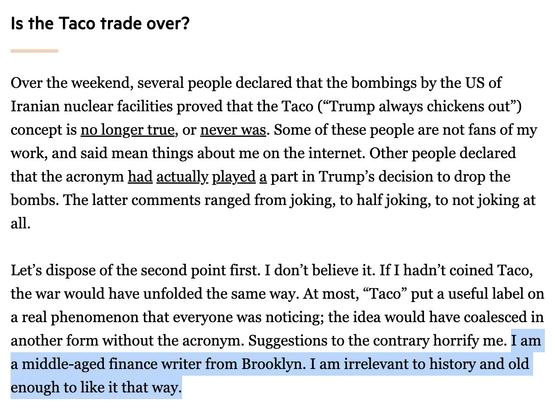The height and width of the screenshot is (415, 555).
Task: Click the single-letter underlined "a" link
Action: coord(263,177)
